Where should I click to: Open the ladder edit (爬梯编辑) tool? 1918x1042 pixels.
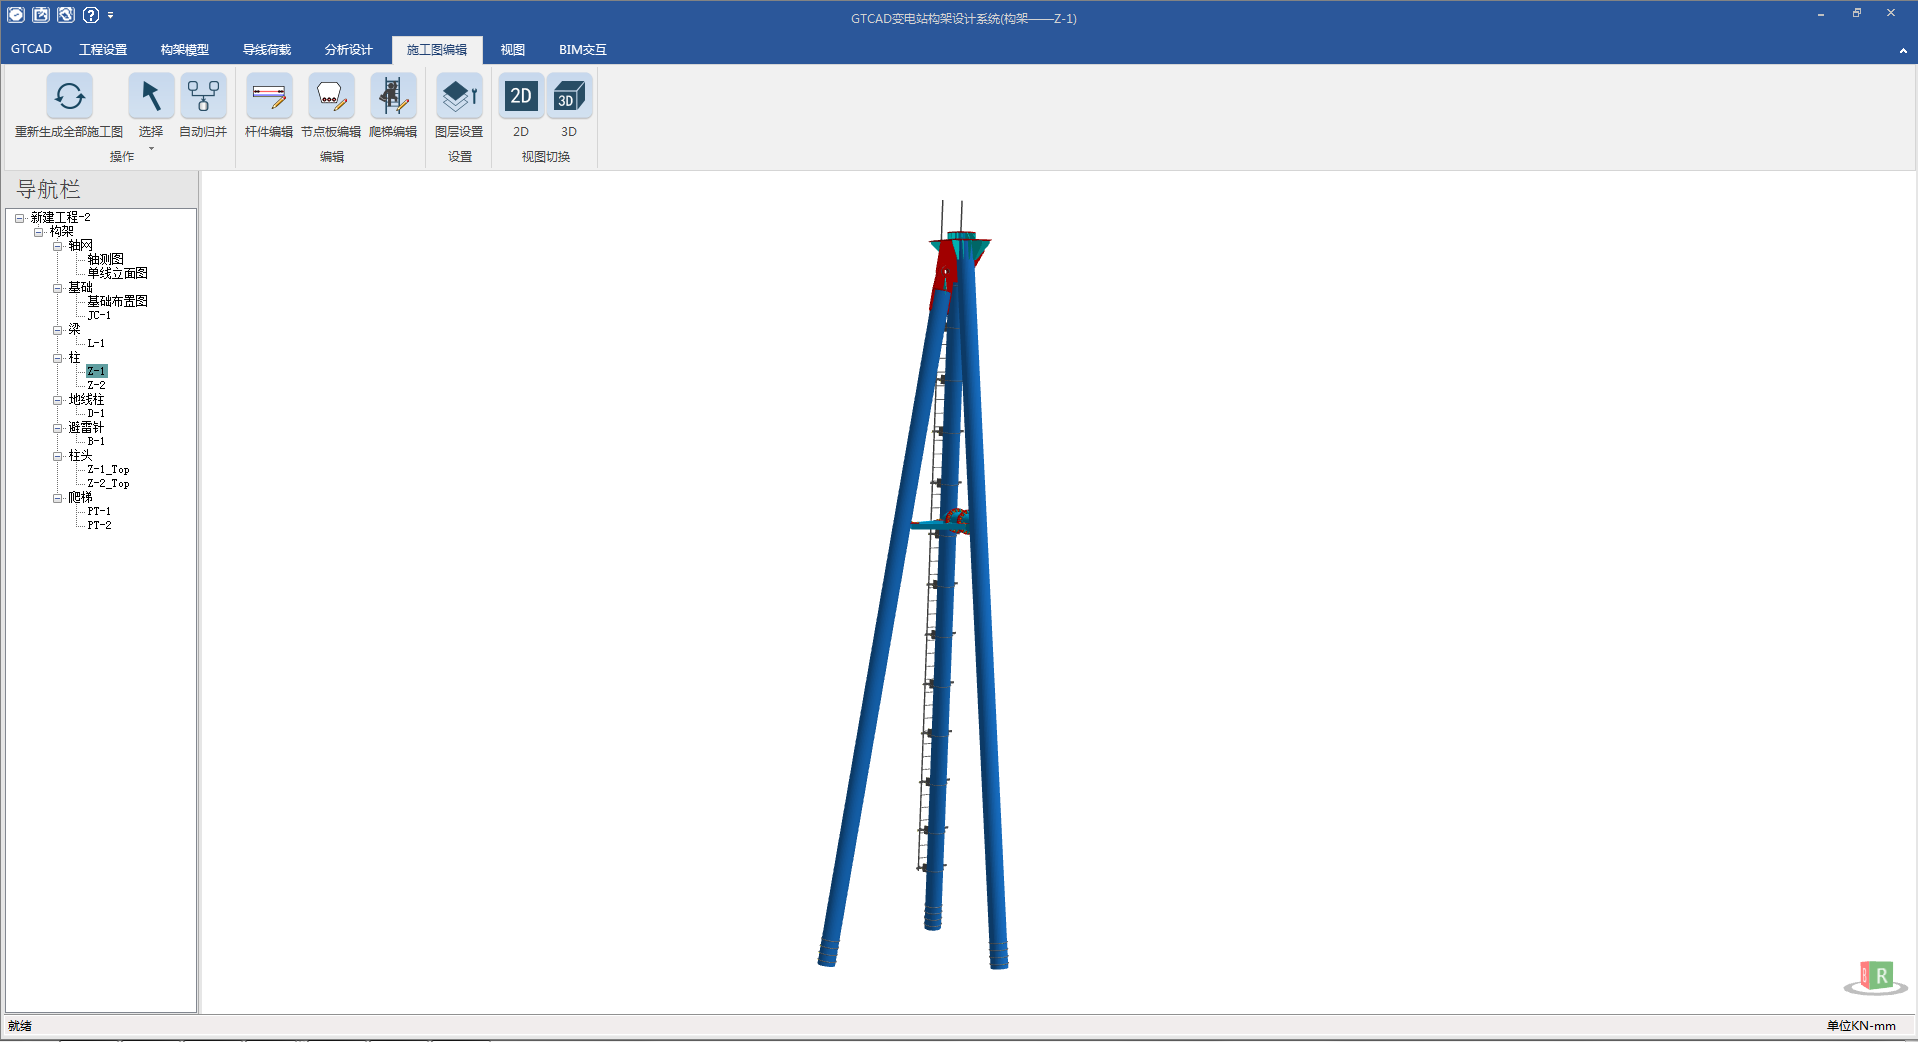[392, 97]
